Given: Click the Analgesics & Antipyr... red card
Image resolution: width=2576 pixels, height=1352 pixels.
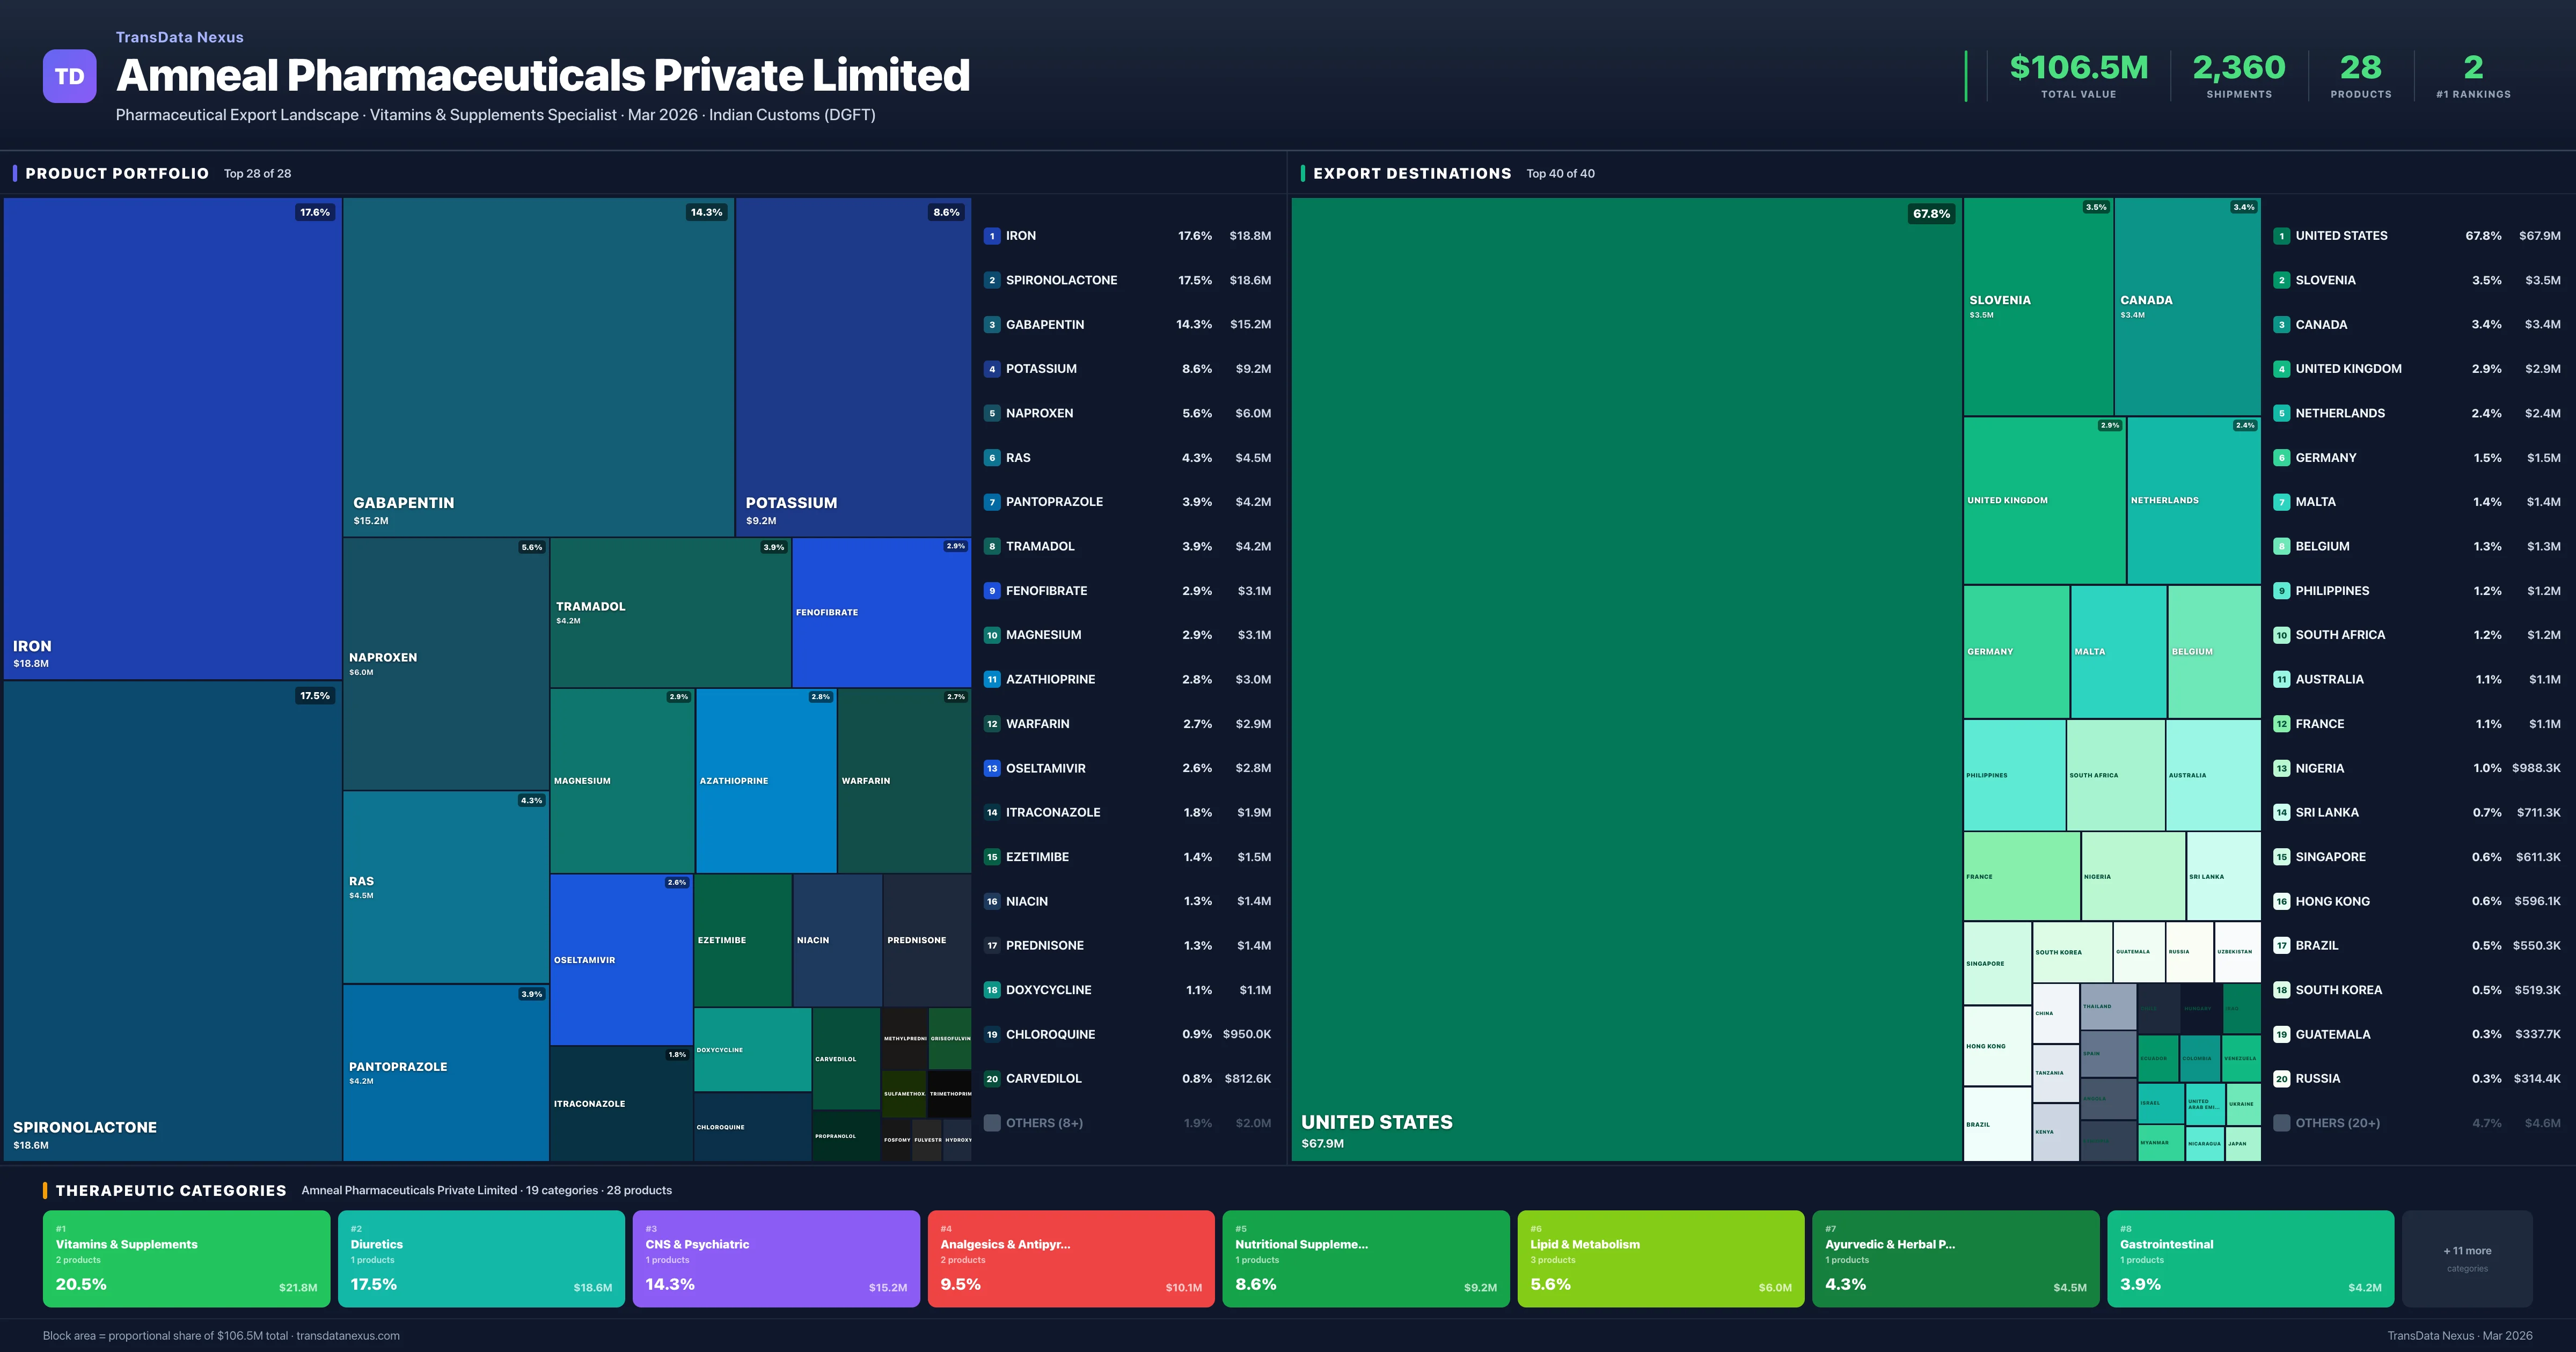Looking at the screenshot, I should coord(1070,1258).
